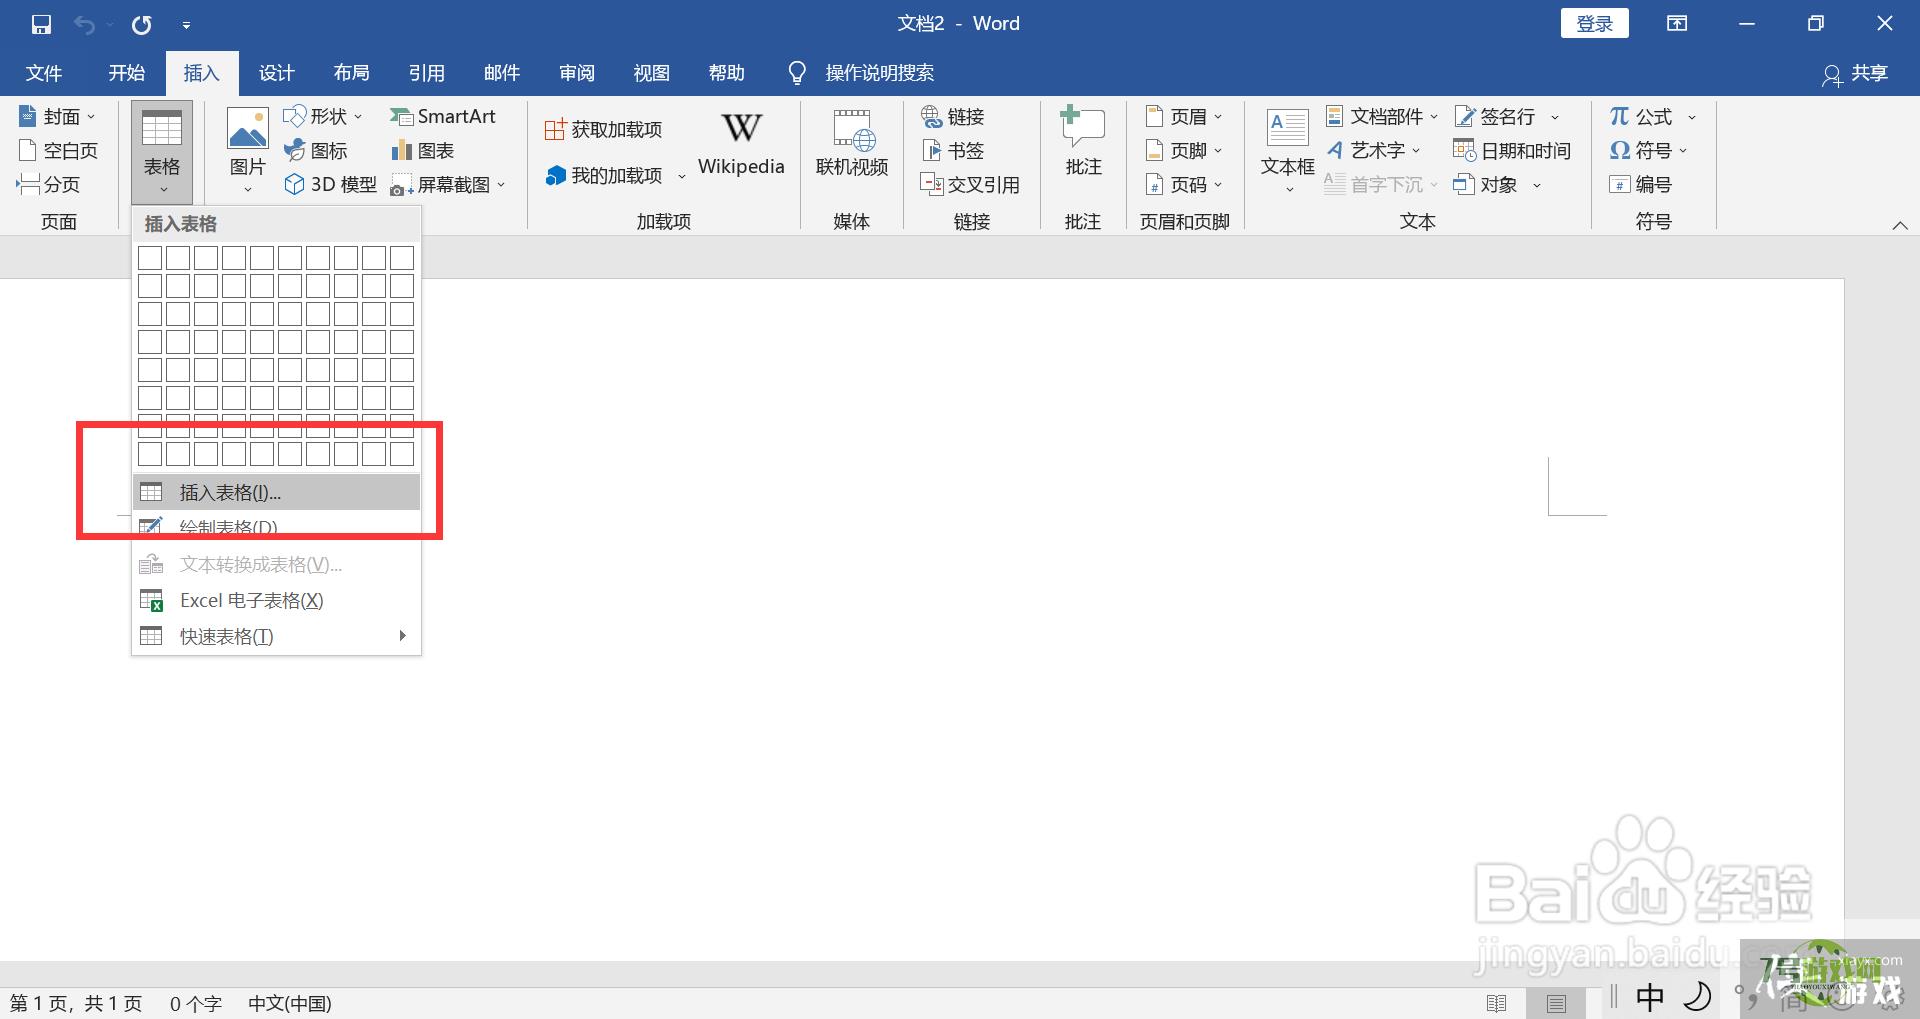The image size is (1920, 1019).
Task: Click the 图片 picture icon
Action: (x=247, y=151)
